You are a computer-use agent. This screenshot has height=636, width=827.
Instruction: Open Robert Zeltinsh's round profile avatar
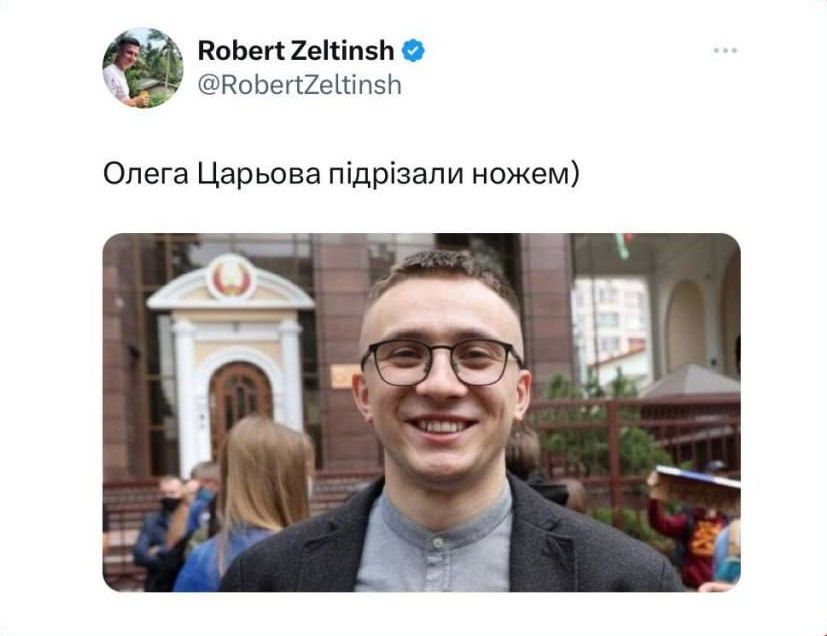(142, 68)
